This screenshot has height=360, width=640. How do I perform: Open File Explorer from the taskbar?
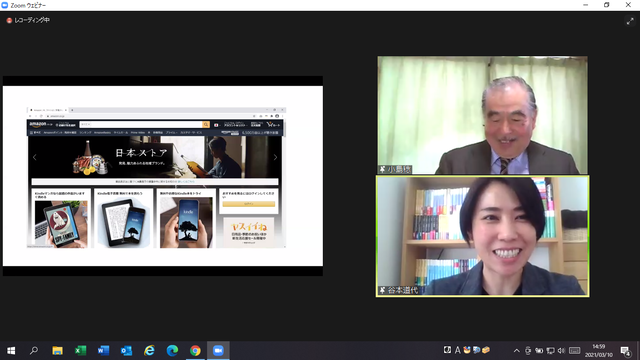tap(57, 351)
